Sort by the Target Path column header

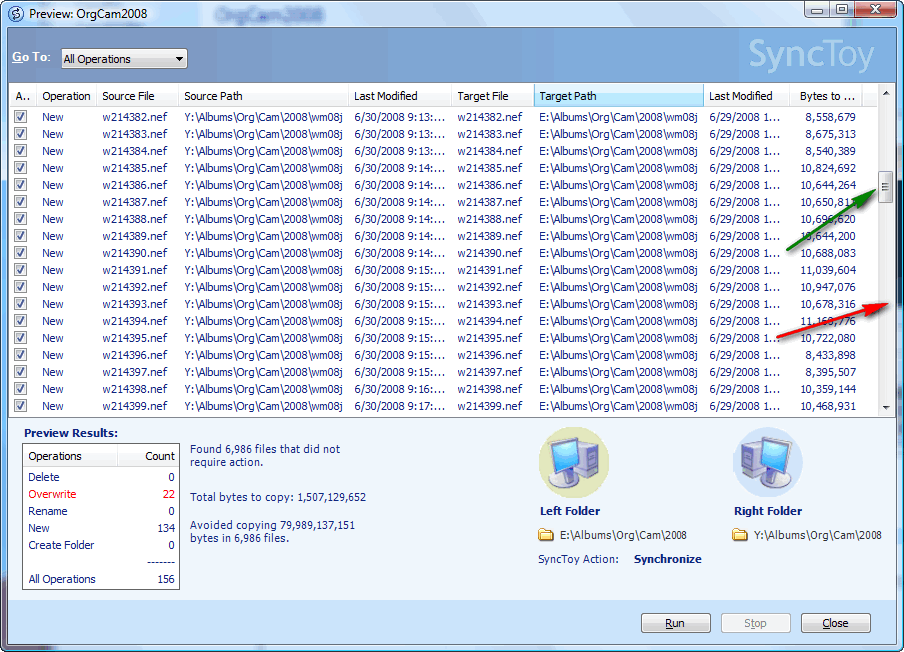click(x=619, y=96)
